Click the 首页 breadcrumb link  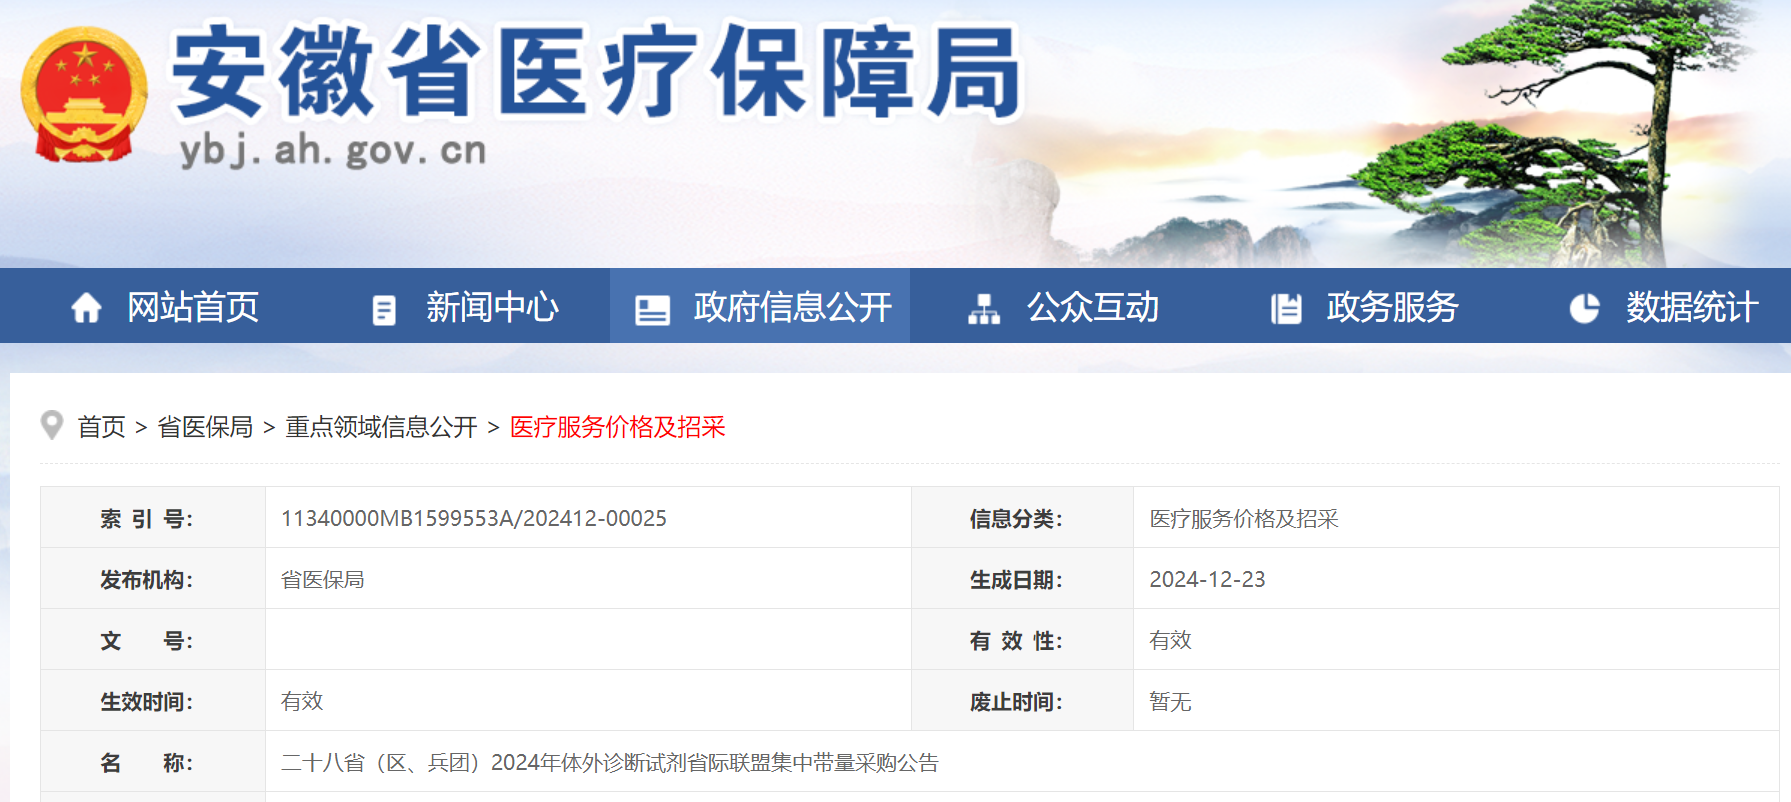102,427
